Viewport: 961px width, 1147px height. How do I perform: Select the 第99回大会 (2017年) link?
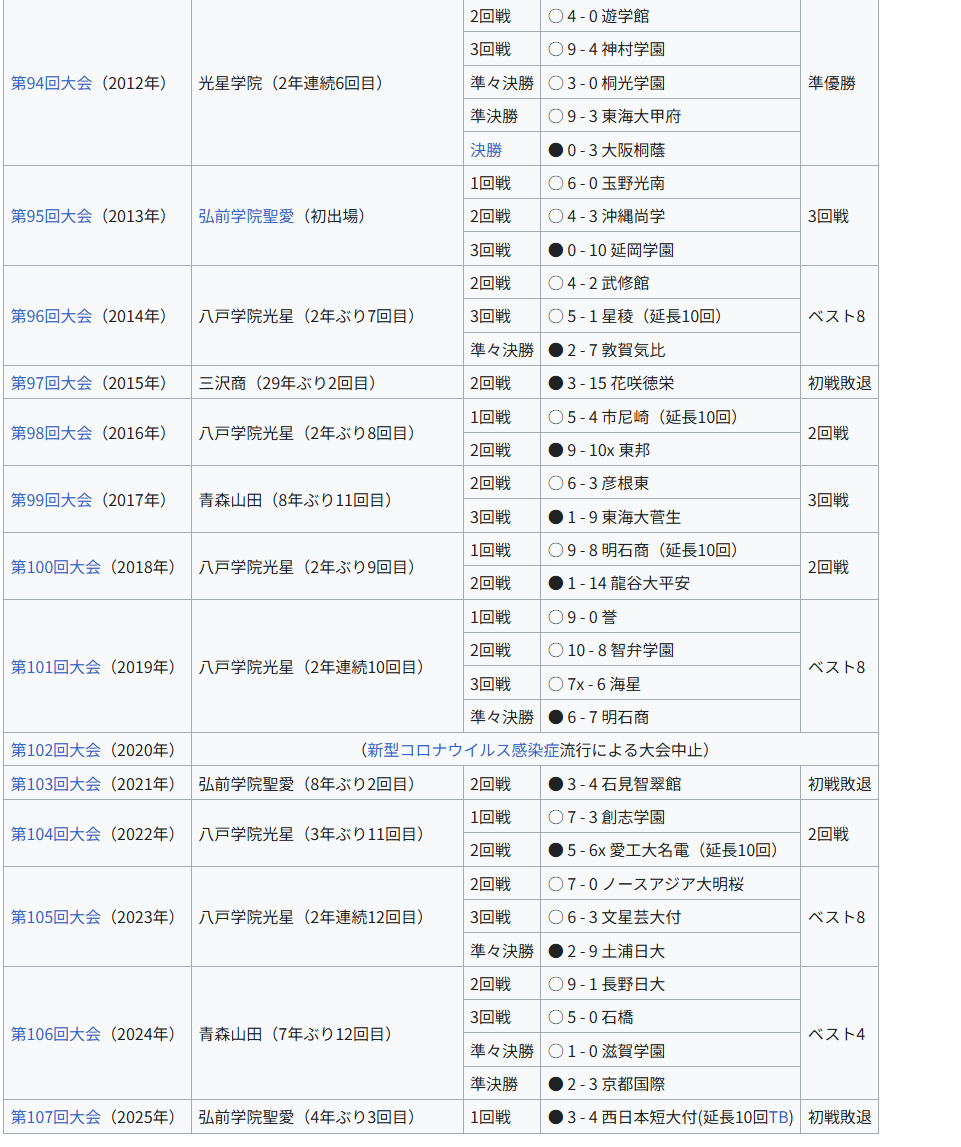click(51, 500)
